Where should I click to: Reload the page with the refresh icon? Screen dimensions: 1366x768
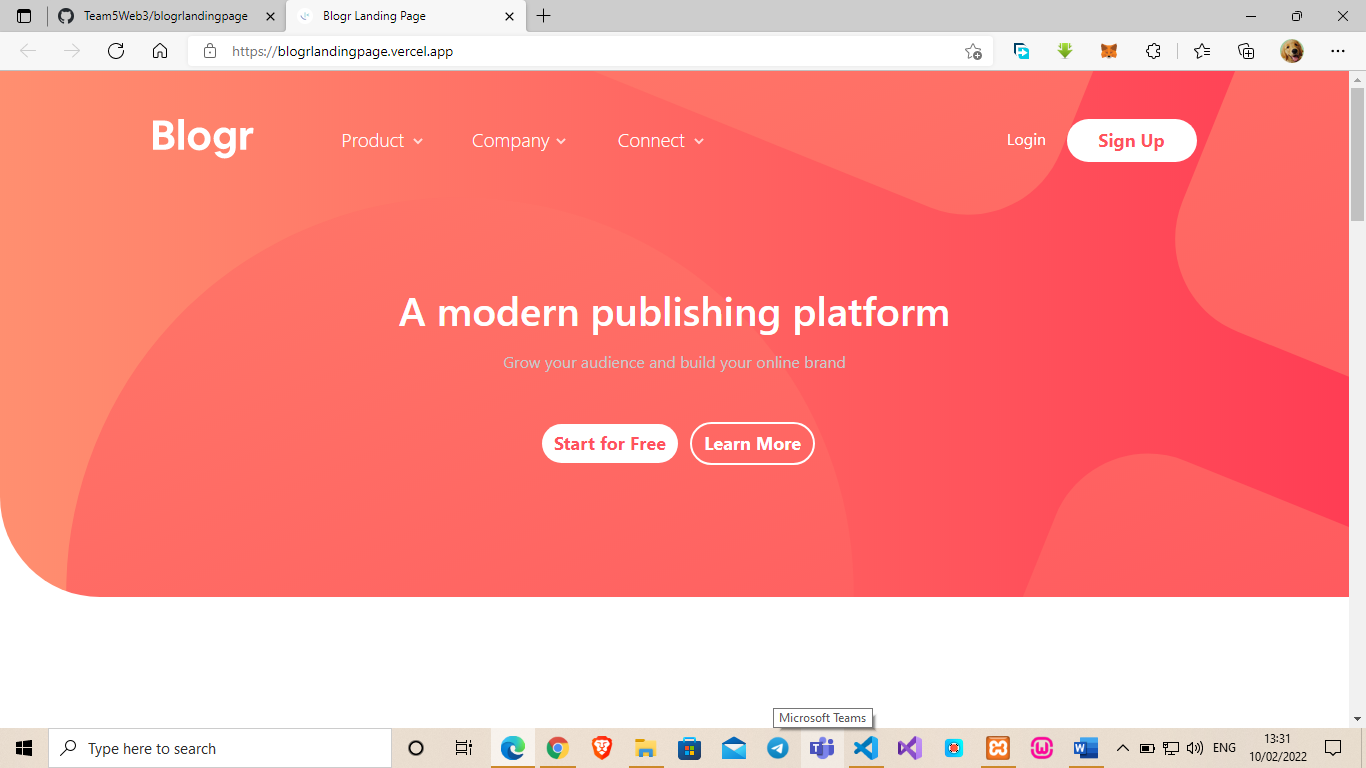[x=116, y=51]
